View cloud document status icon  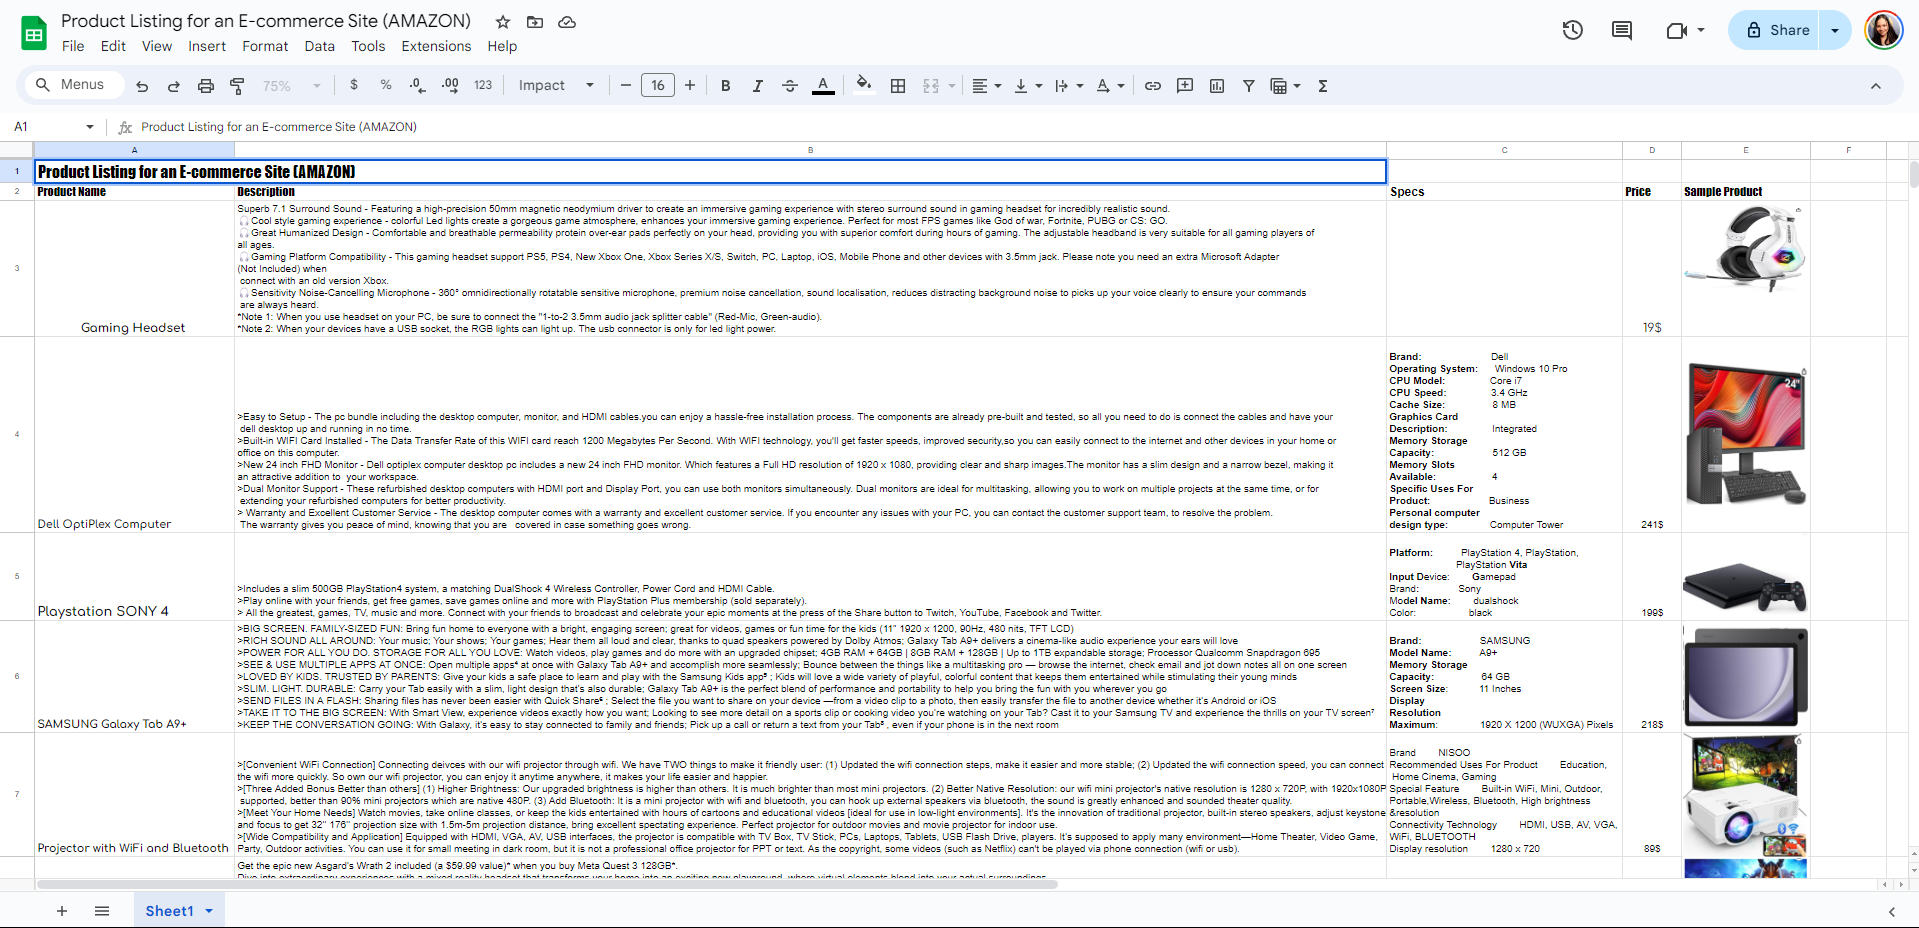coord(567,22)
